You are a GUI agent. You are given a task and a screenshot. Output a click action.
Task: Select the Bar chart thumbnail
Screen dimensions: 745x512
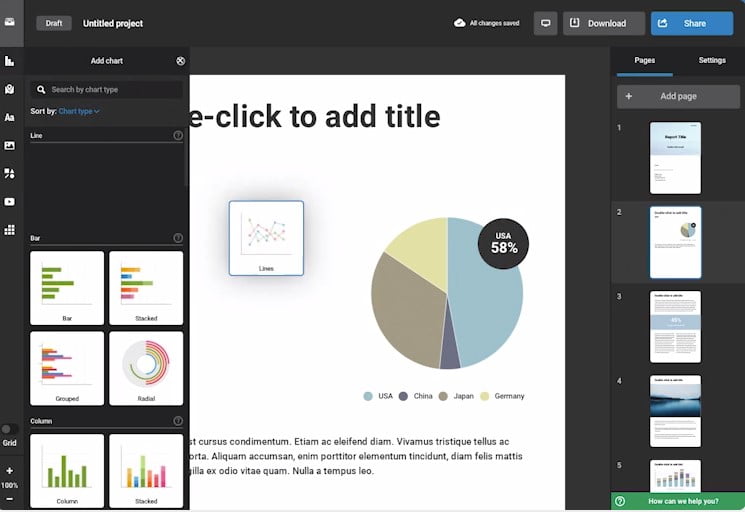coord(67,288)
